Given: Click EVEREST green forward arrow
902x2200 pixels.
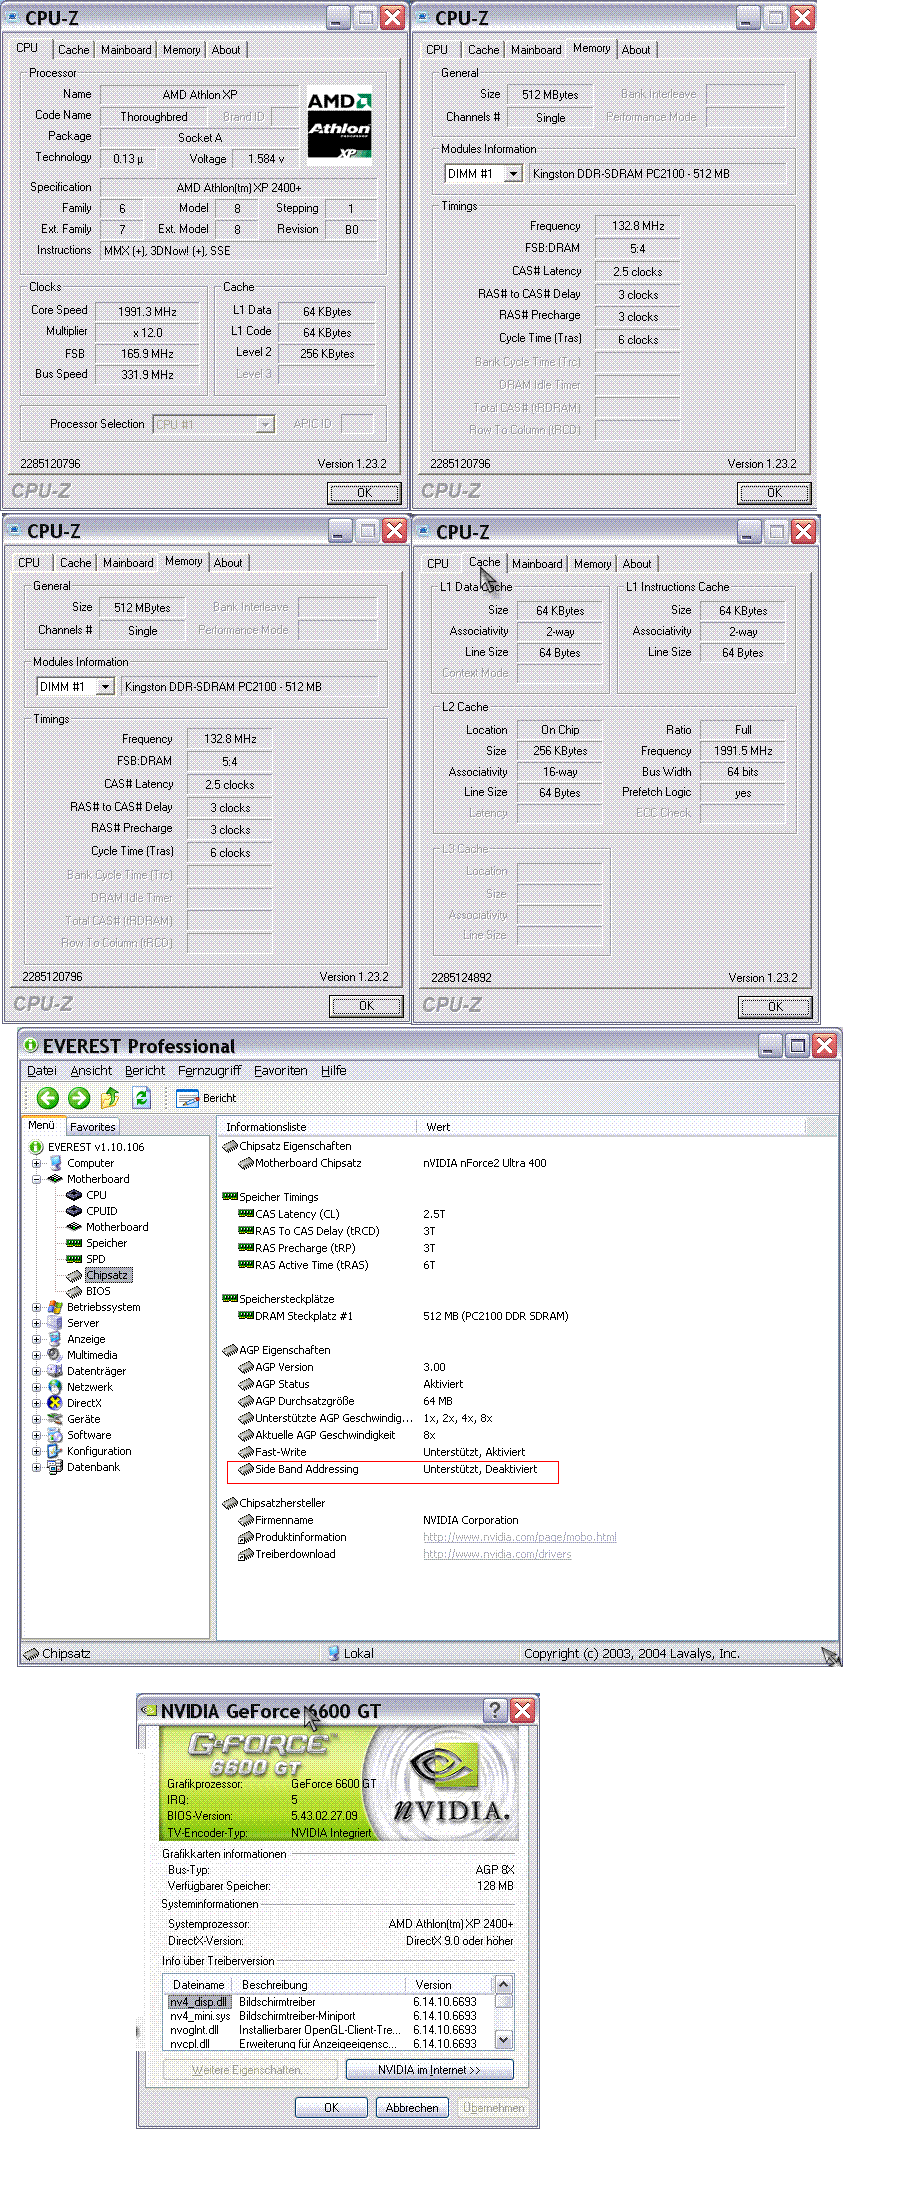Looking at the screenshot, I should point(79,1098).
